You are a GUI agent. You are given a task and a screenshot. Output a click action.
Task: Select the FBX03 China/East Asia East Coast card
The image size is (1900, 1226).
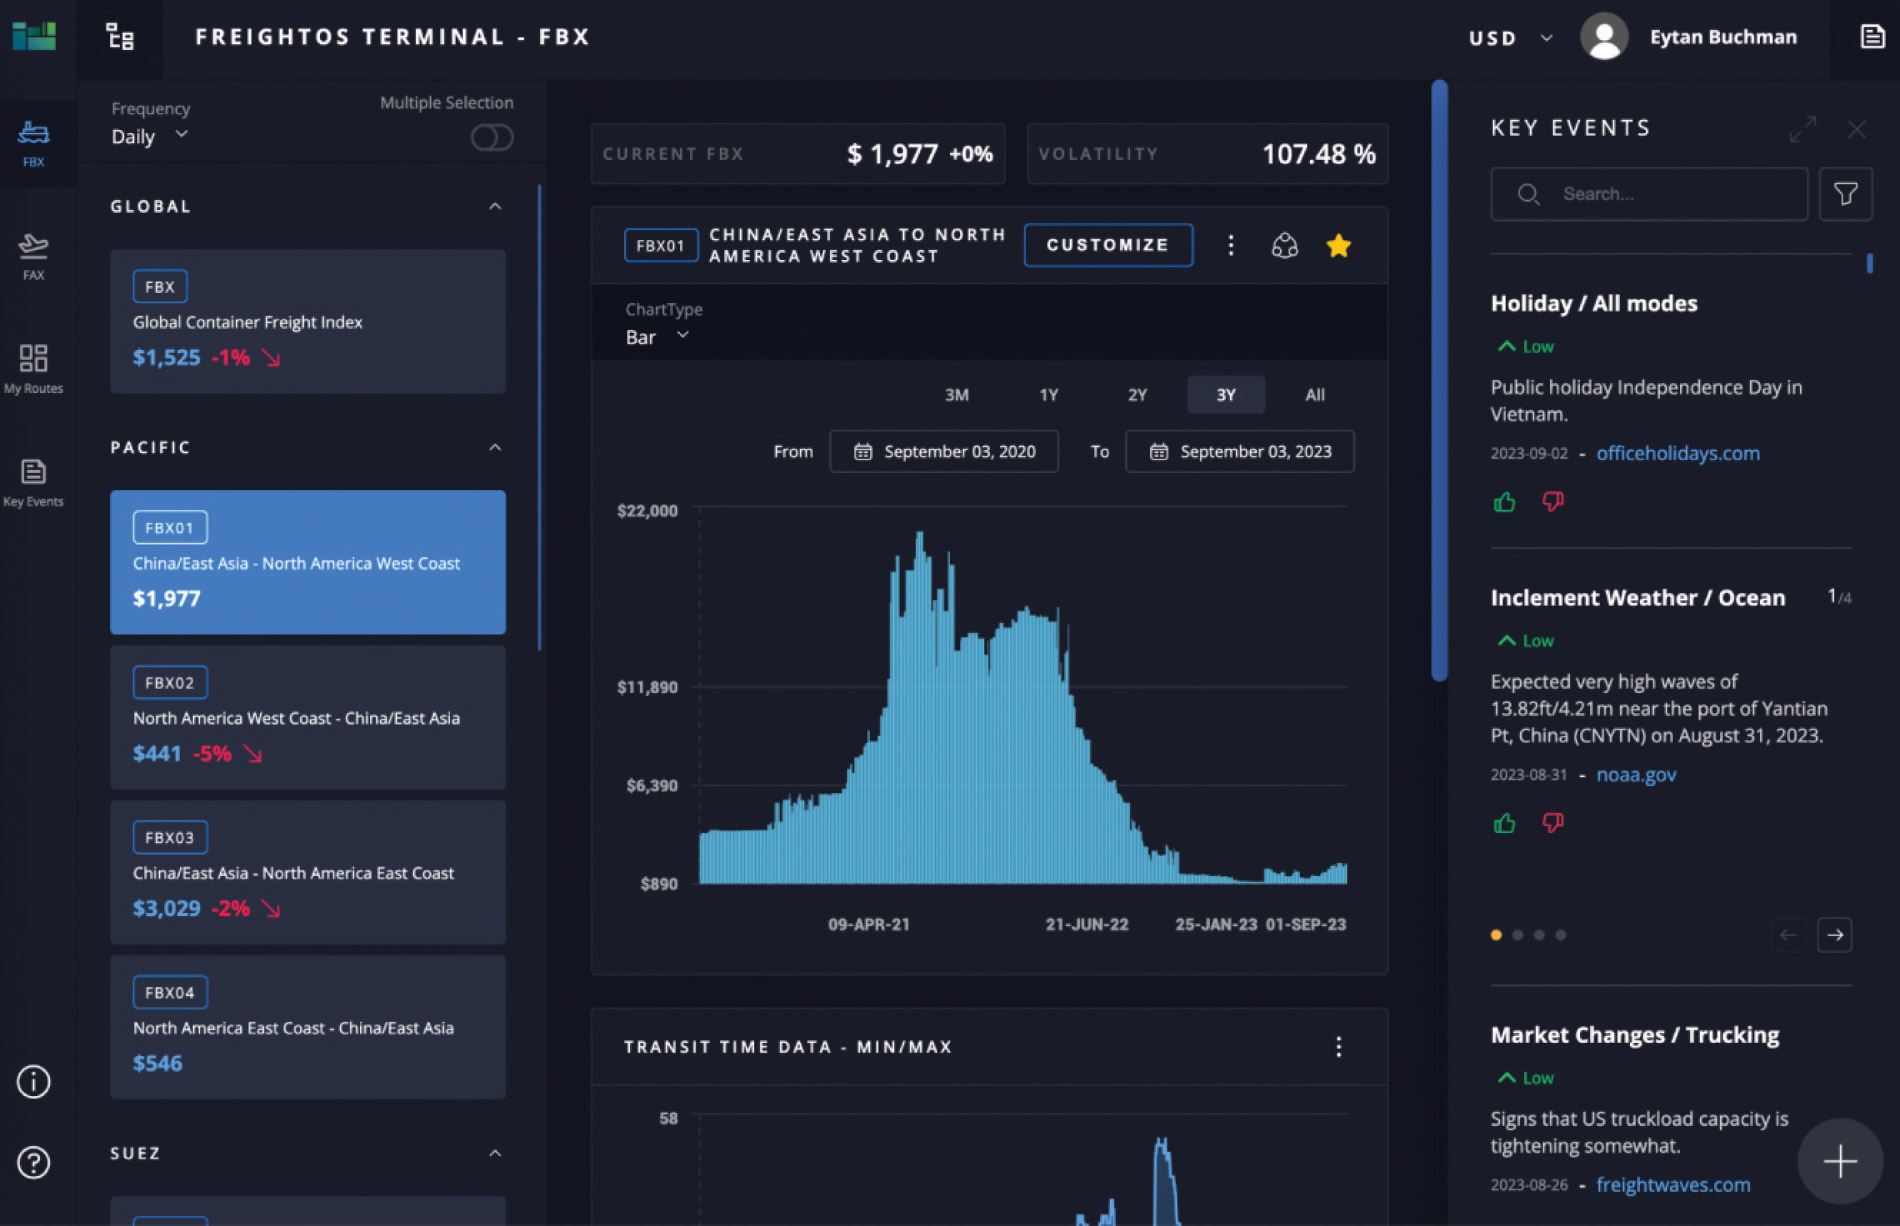[308, 872]
